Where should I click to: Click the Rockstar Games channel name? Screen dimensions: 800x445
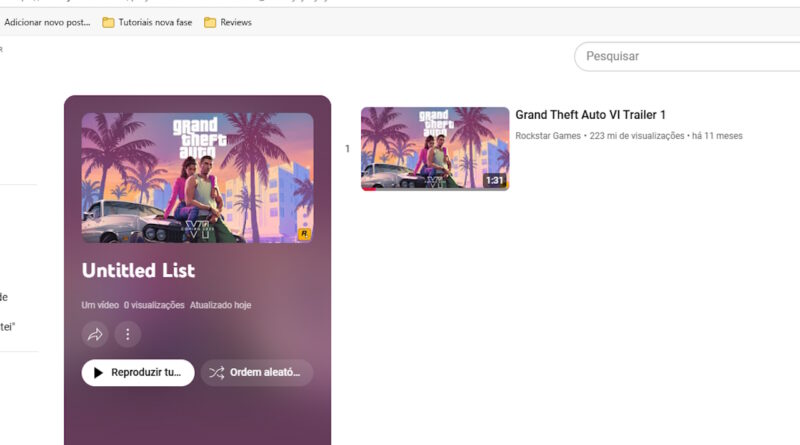(x=547, y=136)
